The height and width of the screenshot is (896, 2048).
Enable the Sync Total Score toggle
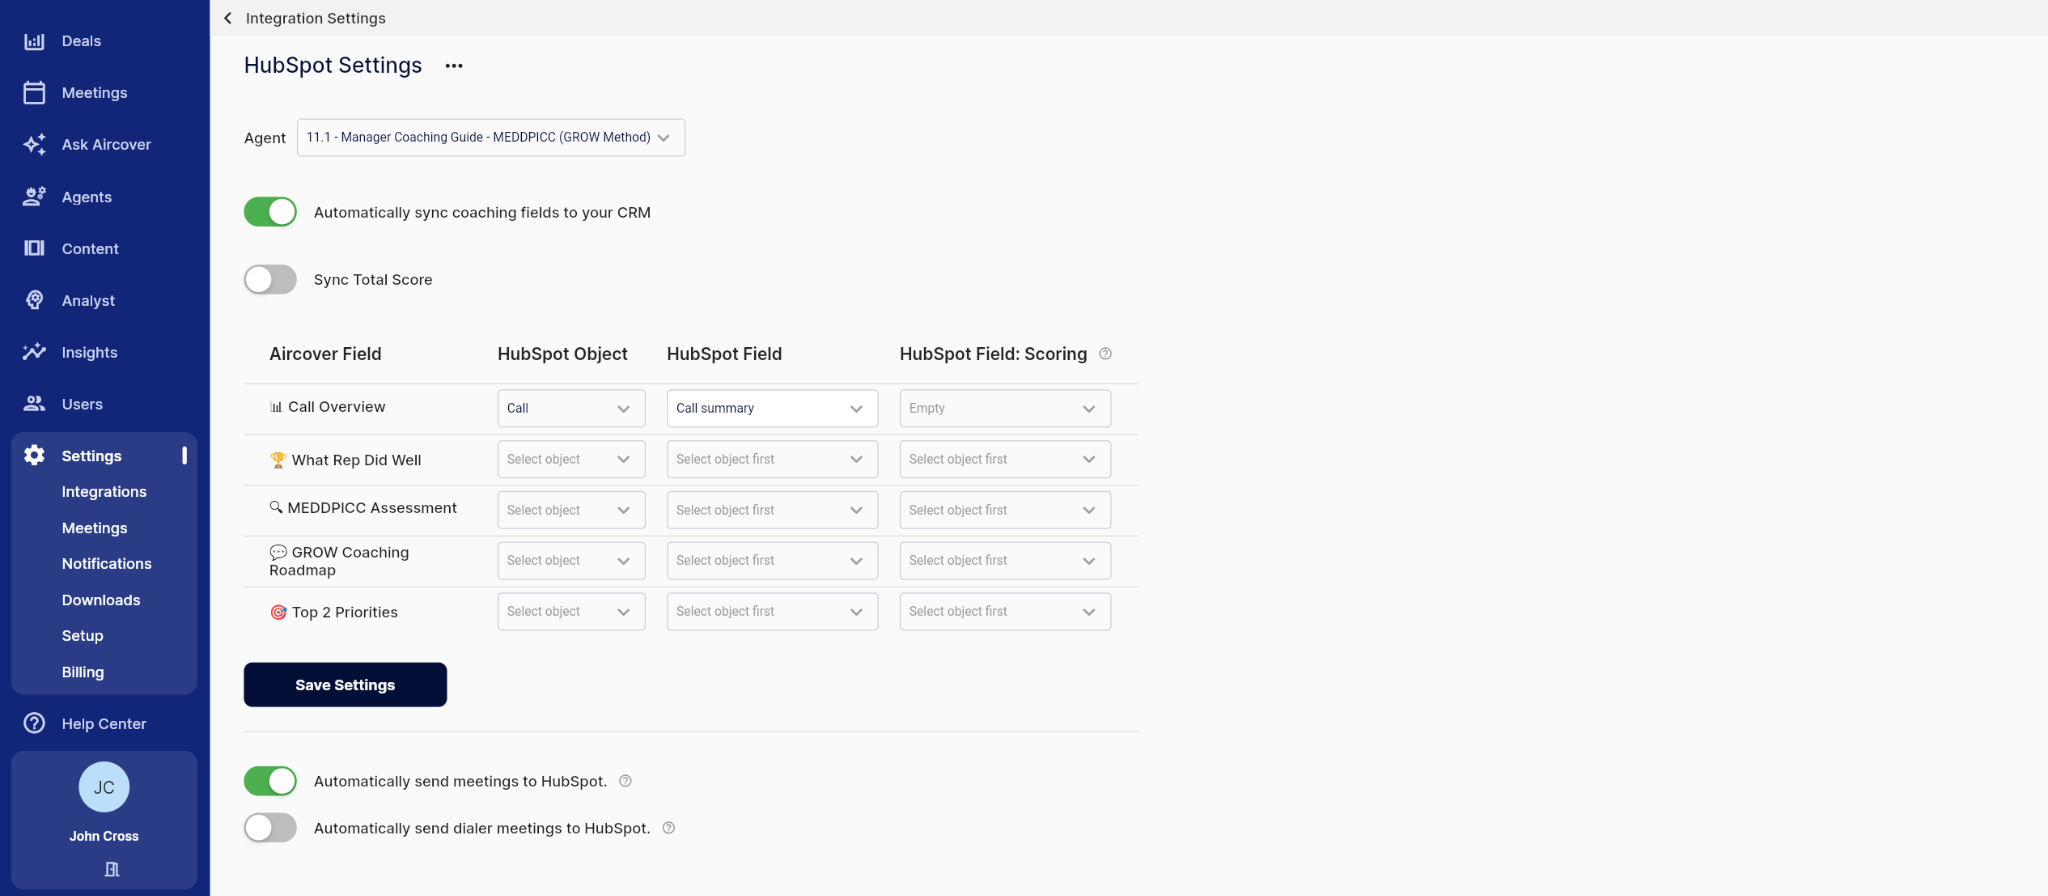tap(270, 279)
